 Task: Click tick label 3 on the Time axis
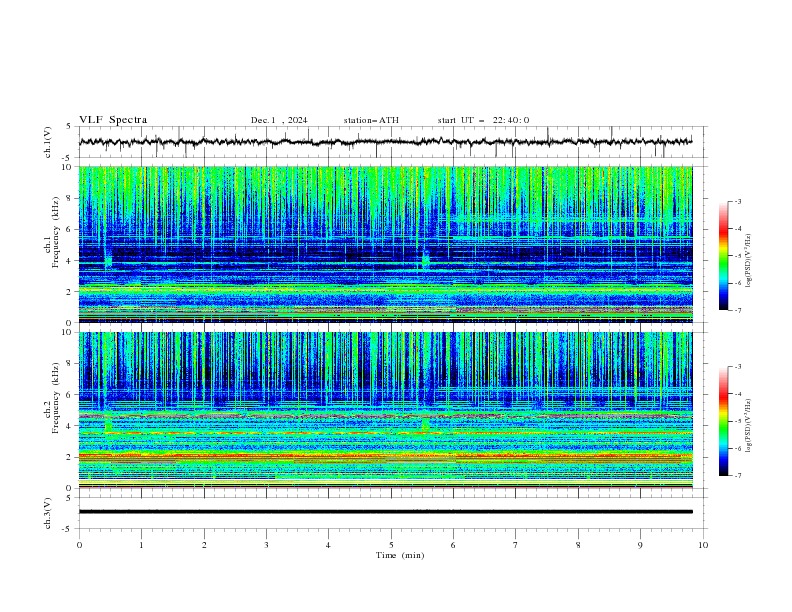[266, 545]
